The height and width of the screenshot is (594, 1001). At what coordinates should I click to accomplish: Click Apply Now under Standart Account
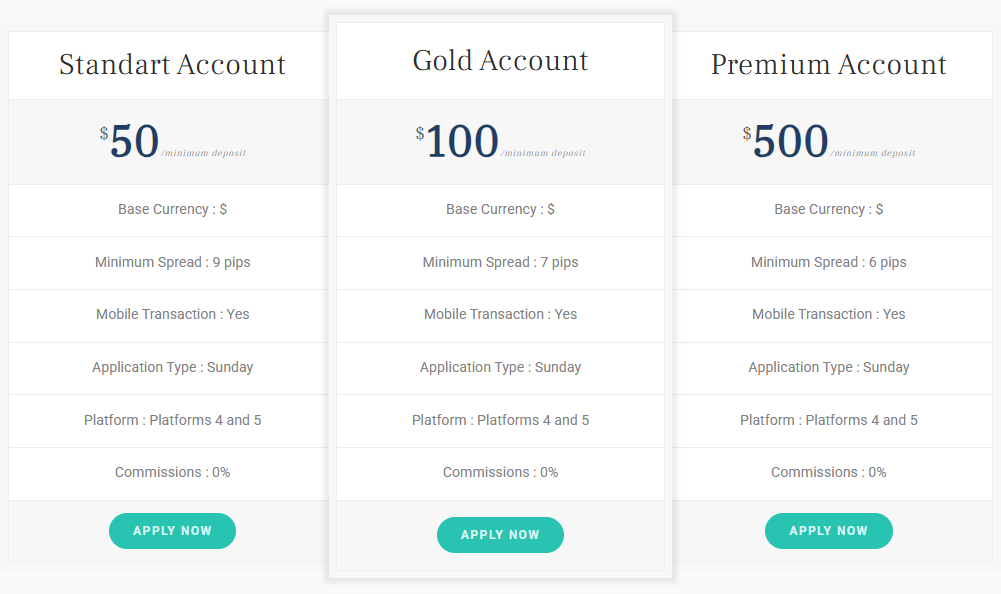[x=172, y=531]
